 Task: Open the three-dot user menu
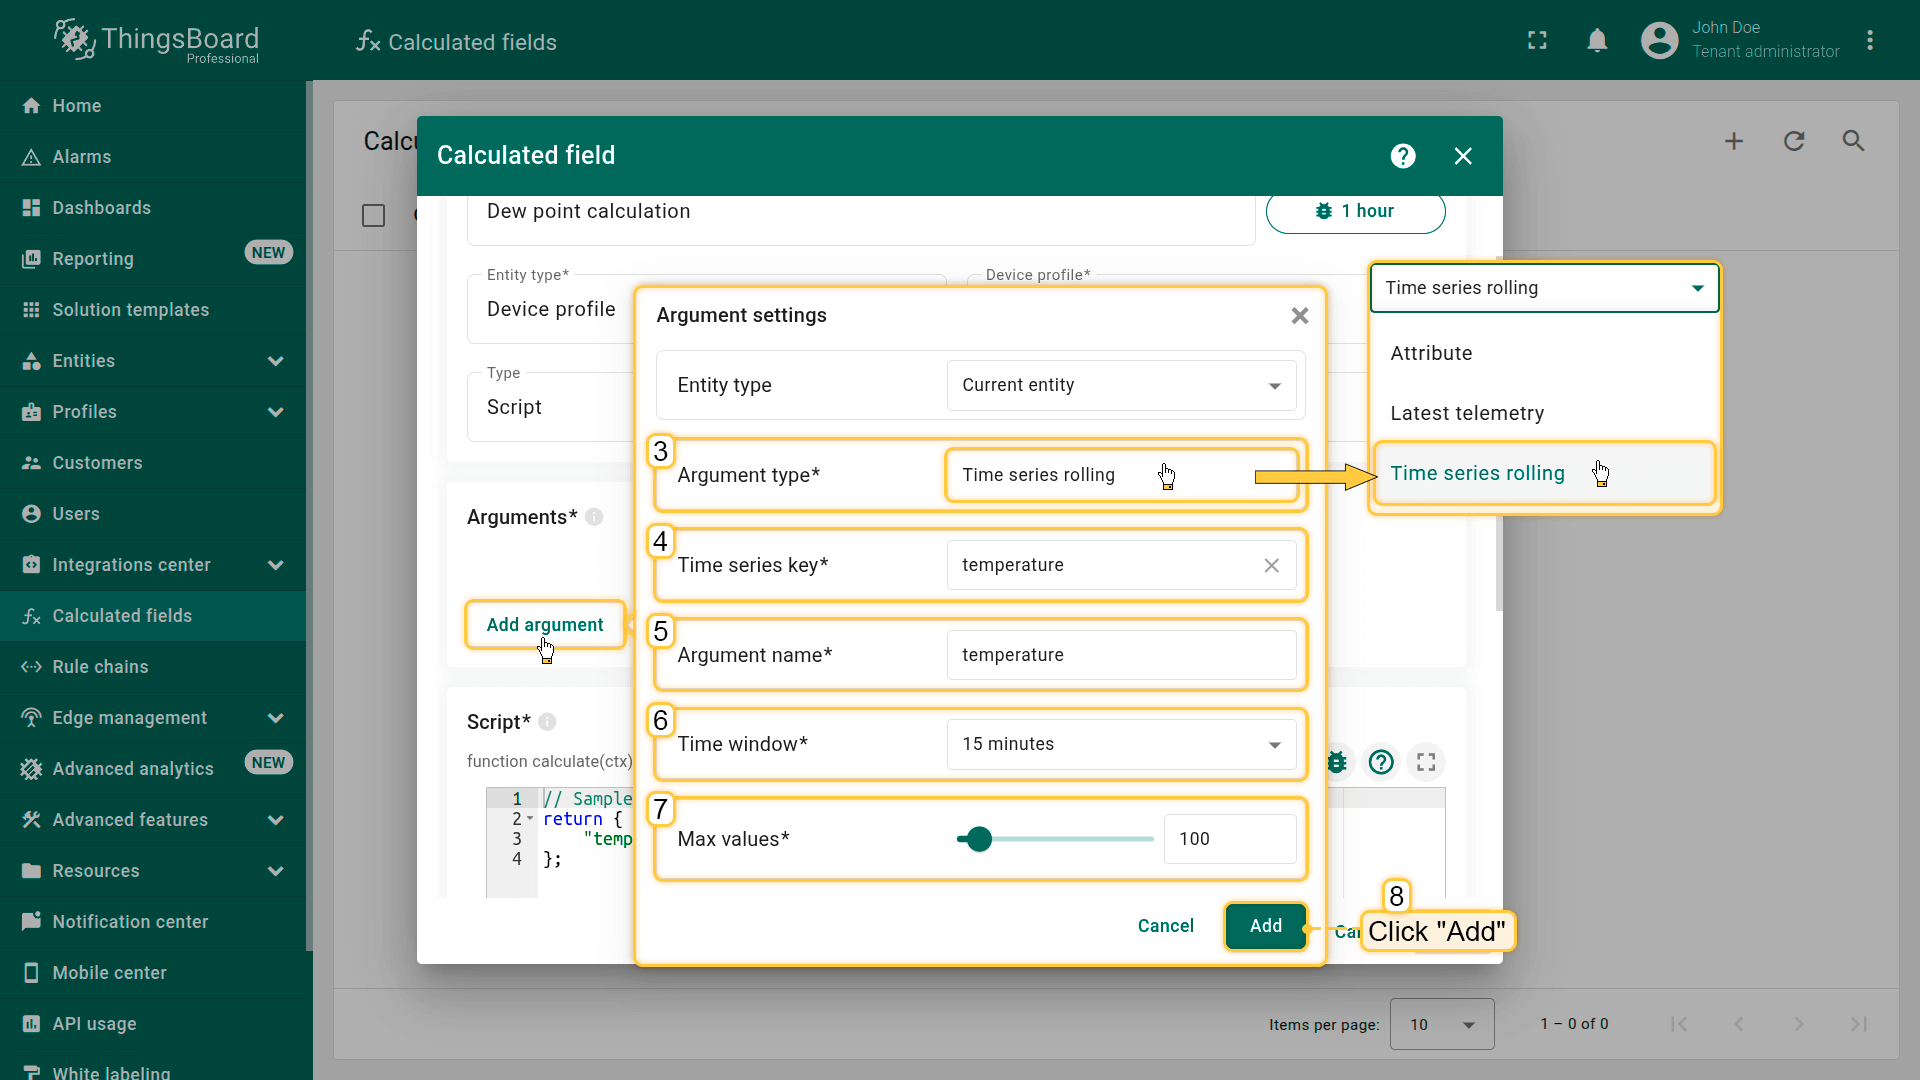(1869, 40)
